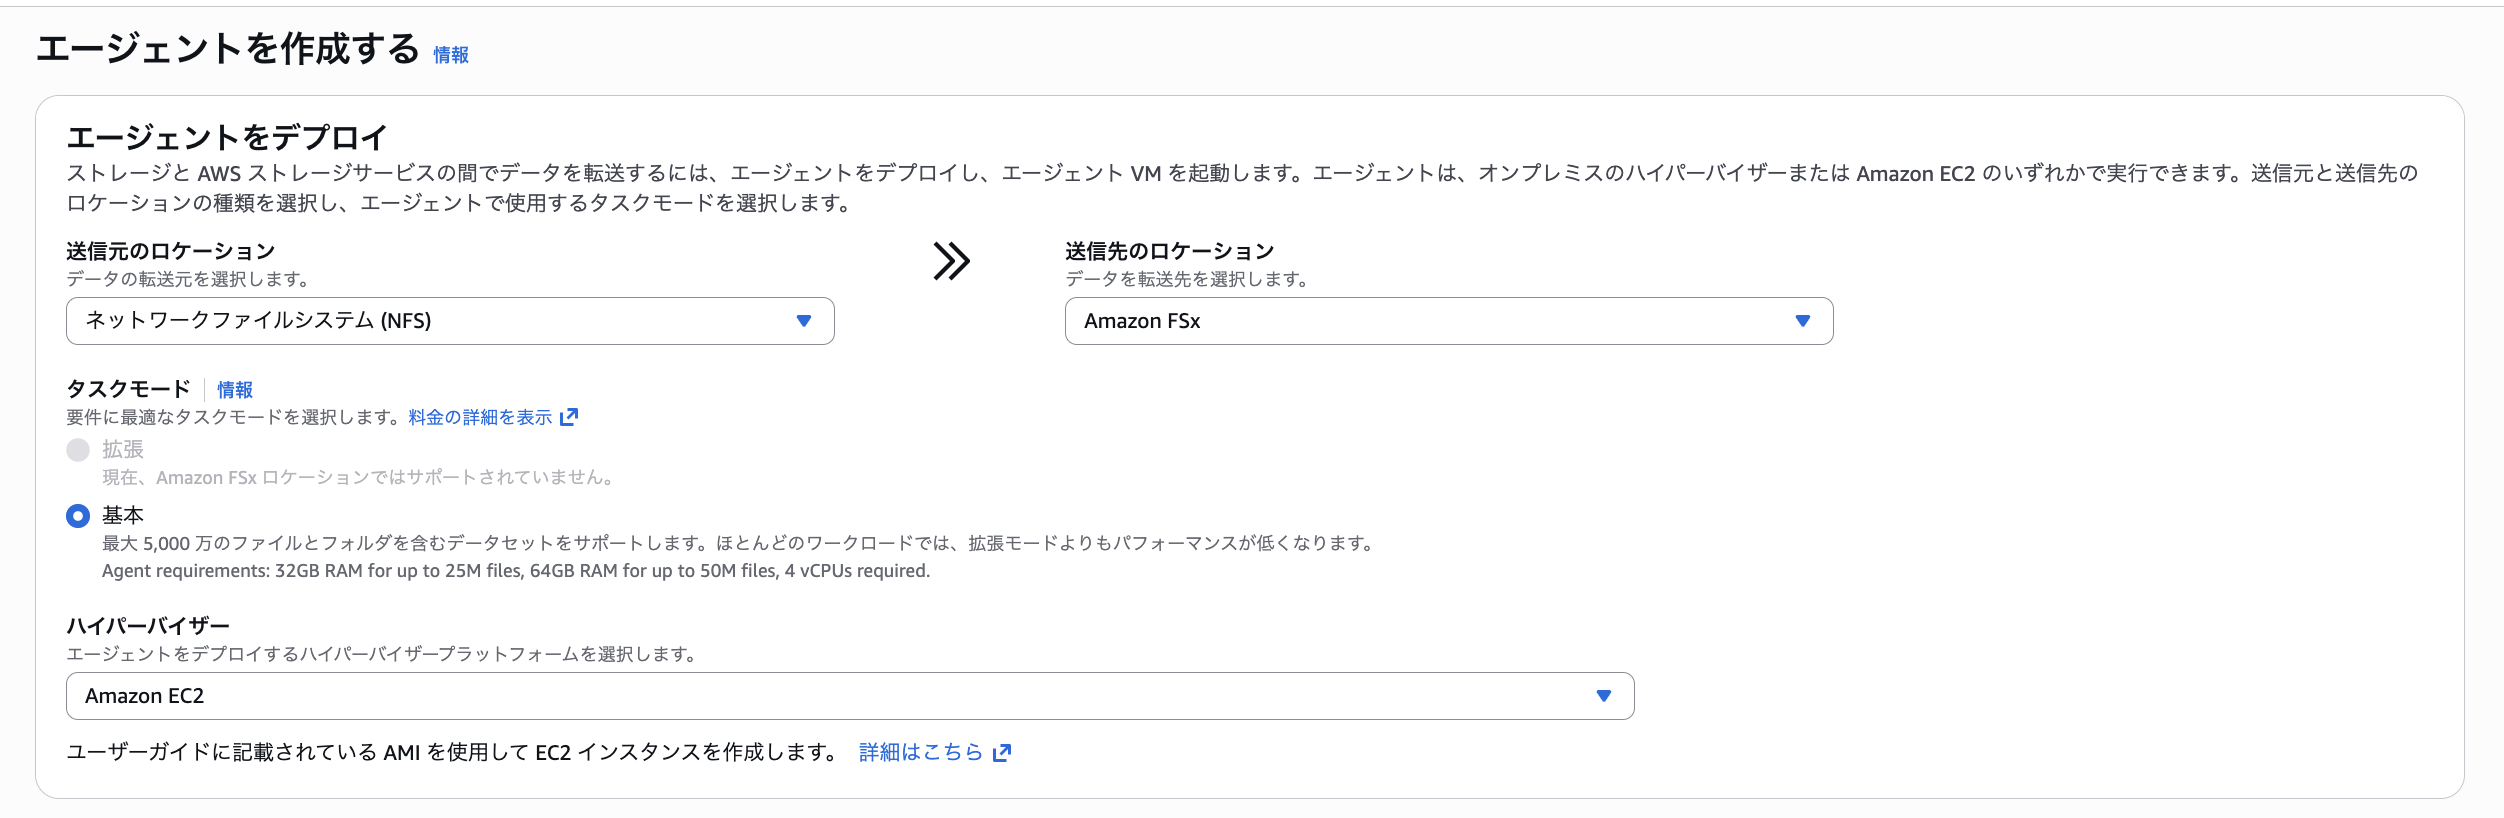Click the external link icon after 料金の詳細を表示

tap(569, 417)
